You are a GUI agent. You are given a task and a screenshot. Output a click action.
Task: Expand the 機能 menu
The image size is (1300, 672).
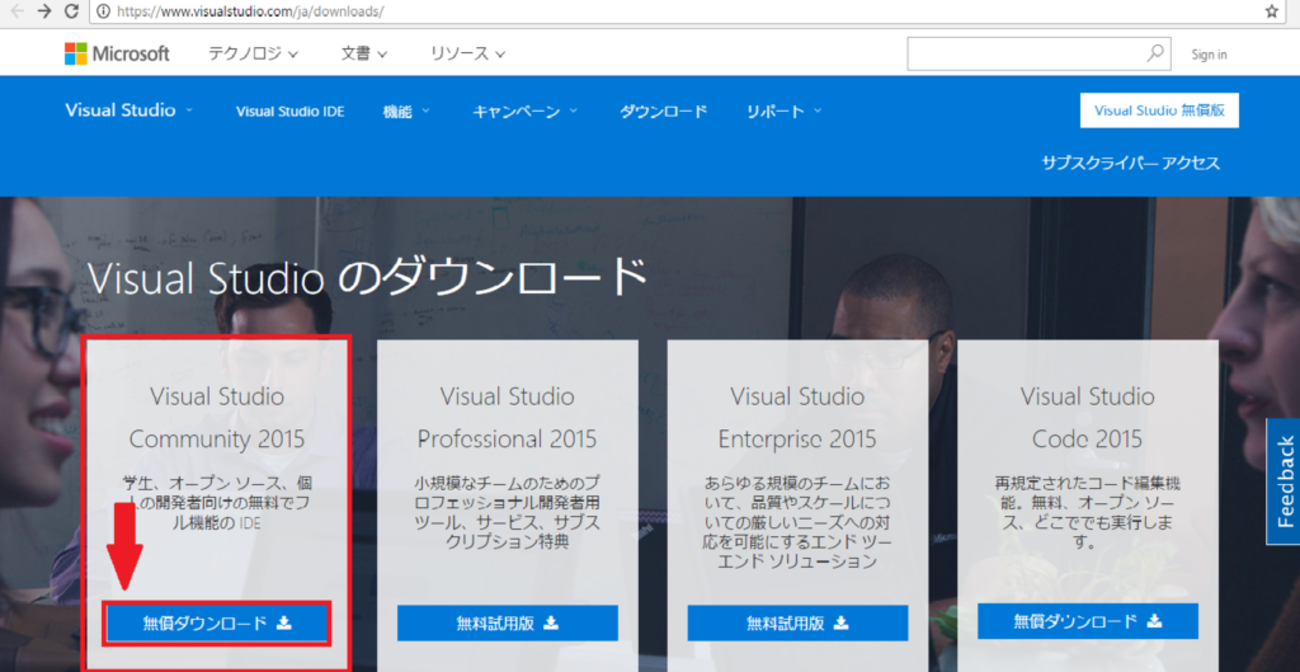point(406,111)
